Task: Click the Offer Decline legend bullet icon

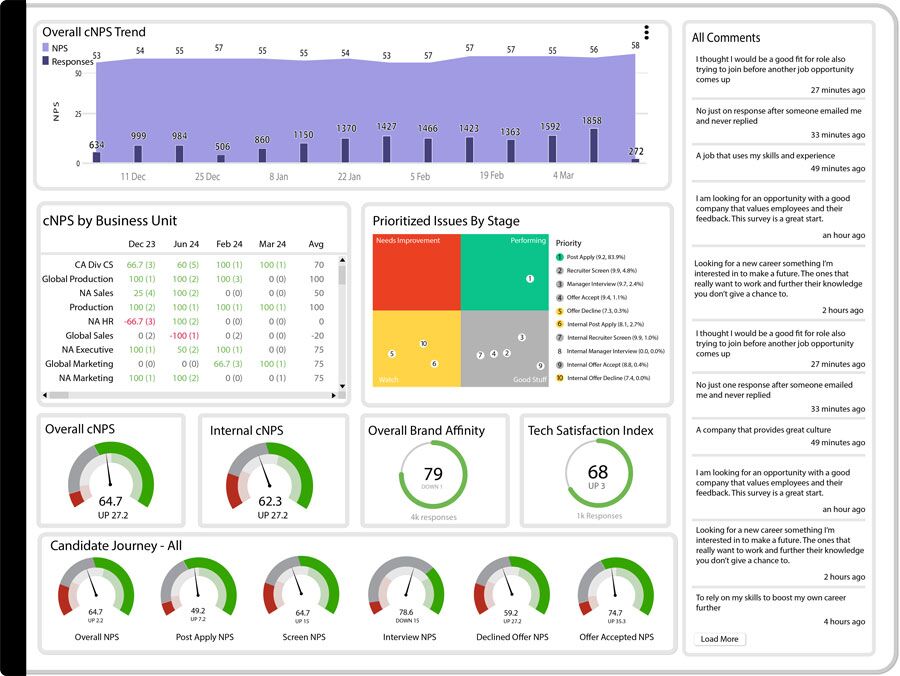Action: tap(560, 311)
